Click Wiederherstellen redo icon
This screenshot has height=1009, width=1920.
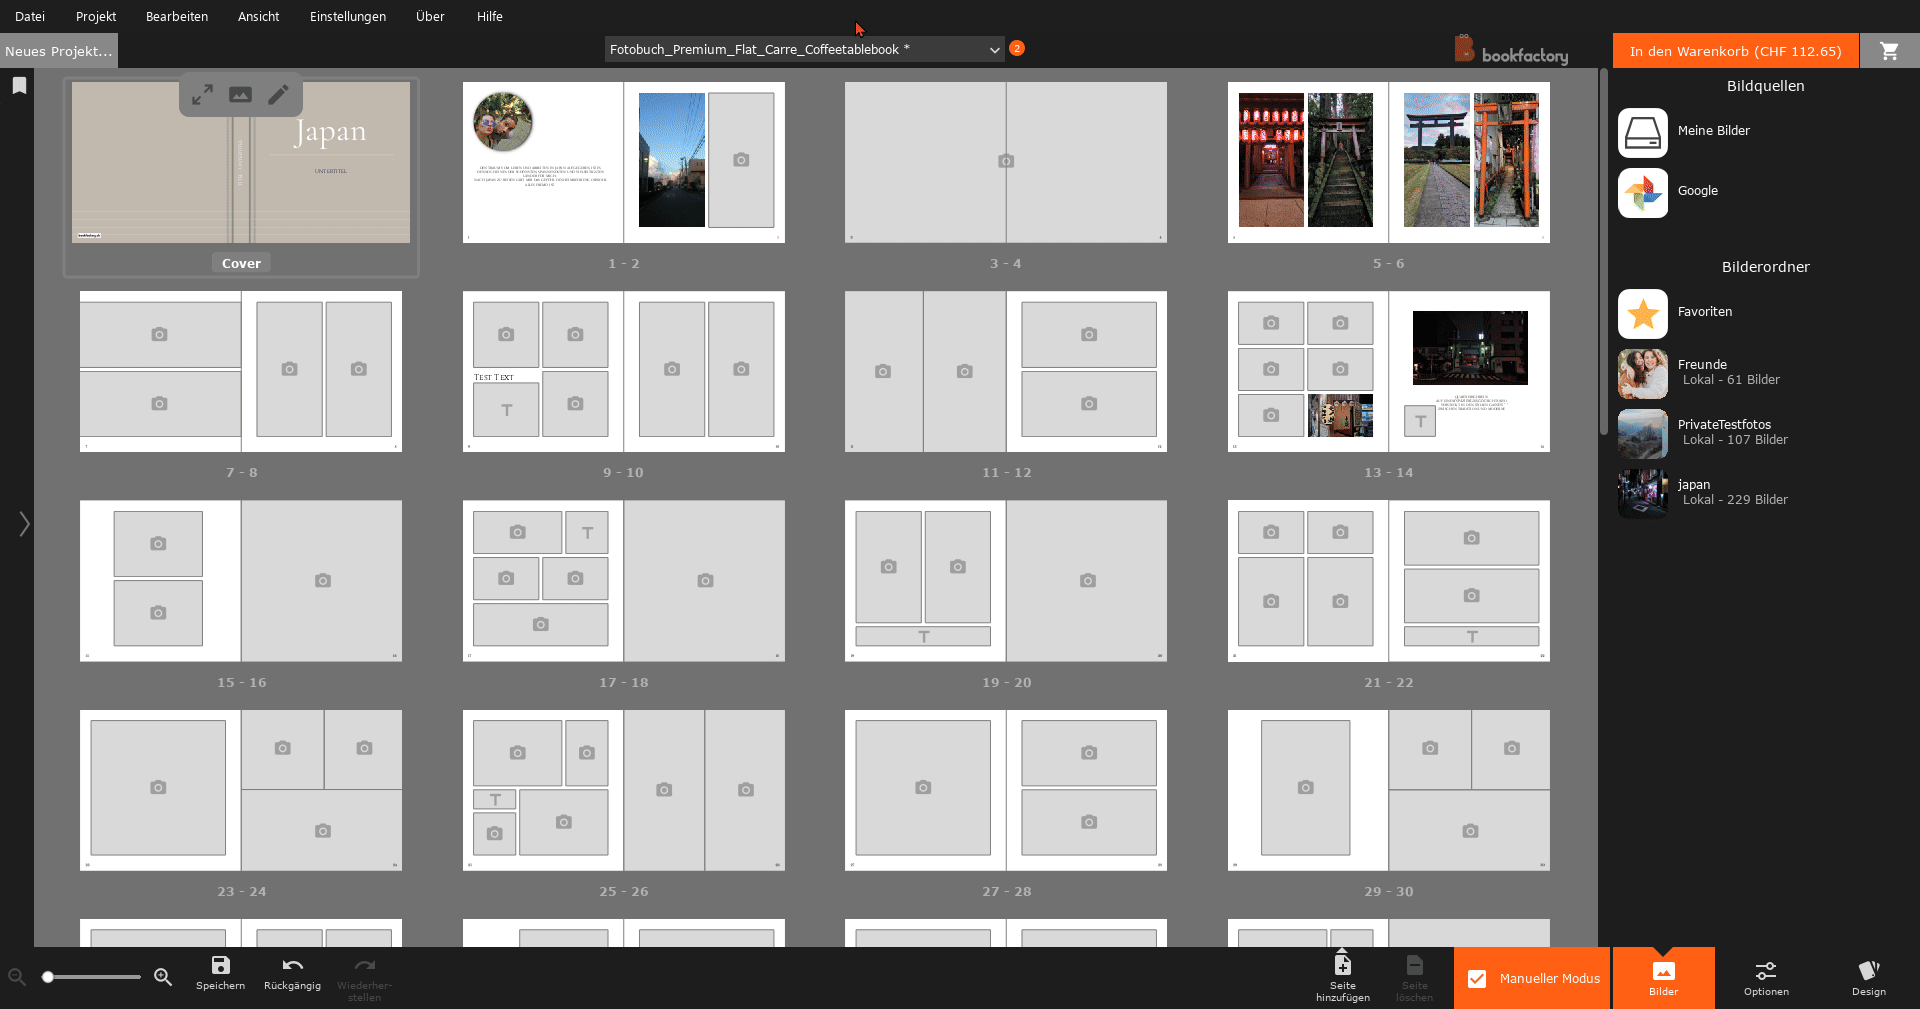point(364,978)
